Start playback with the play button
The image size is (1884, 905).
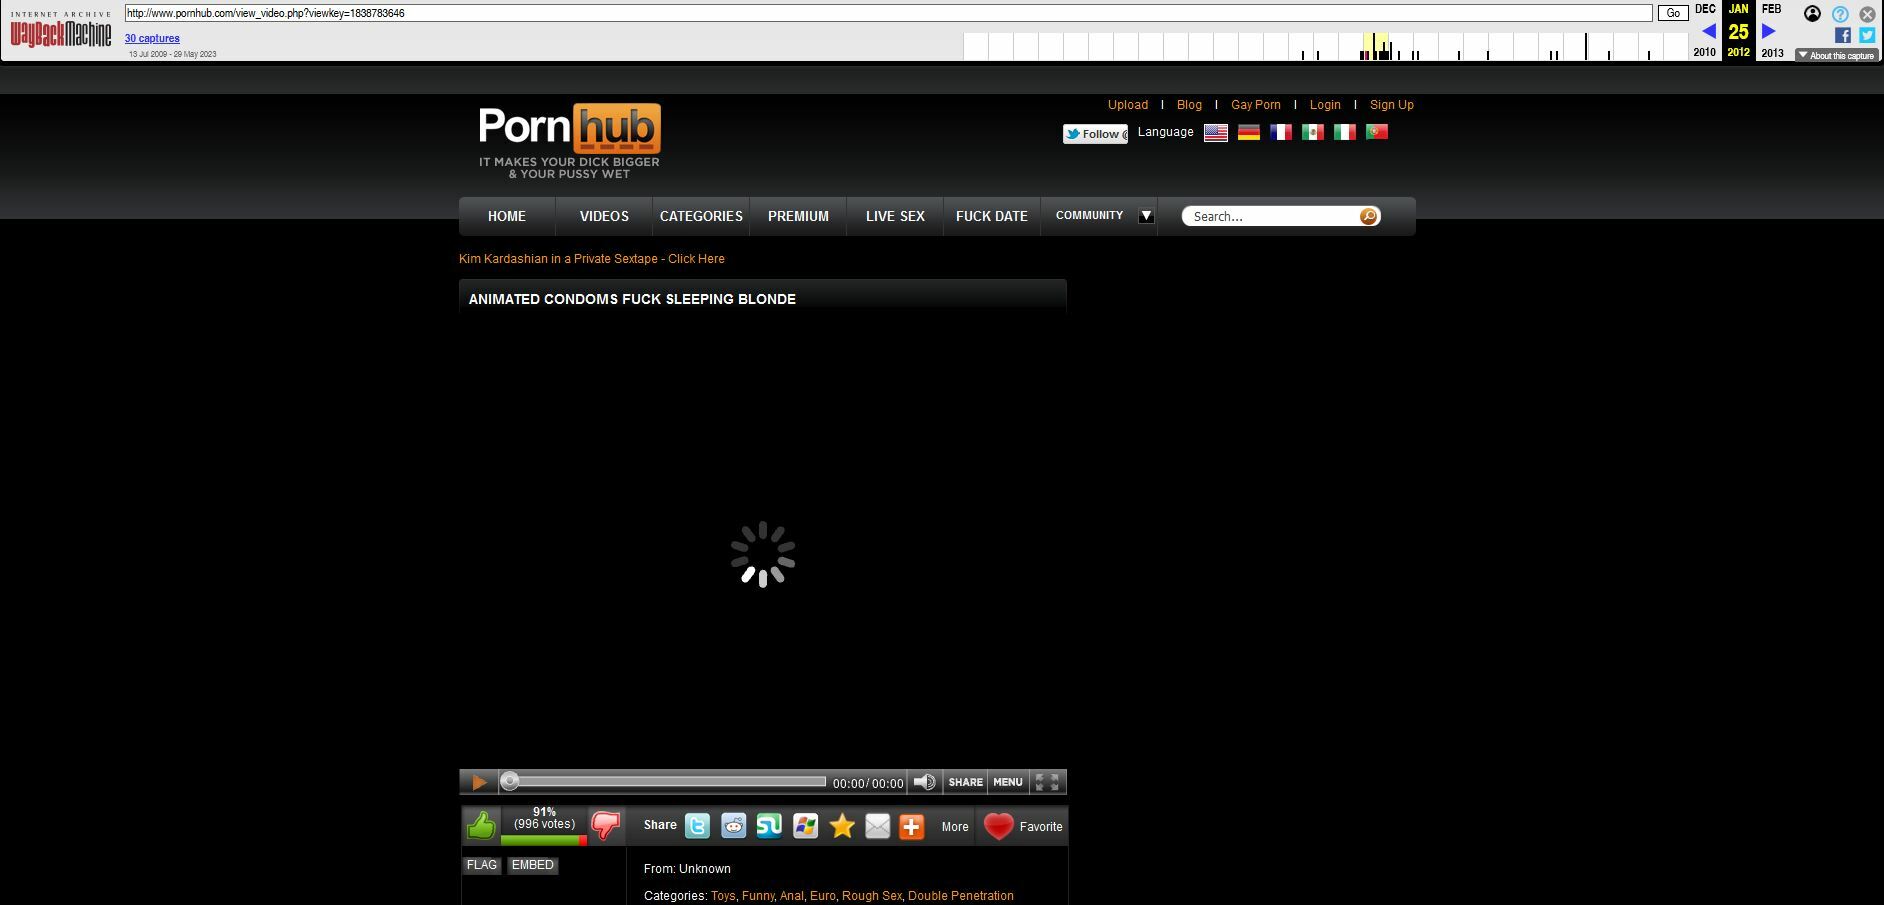pyautogui.click(x=479, y=782)
